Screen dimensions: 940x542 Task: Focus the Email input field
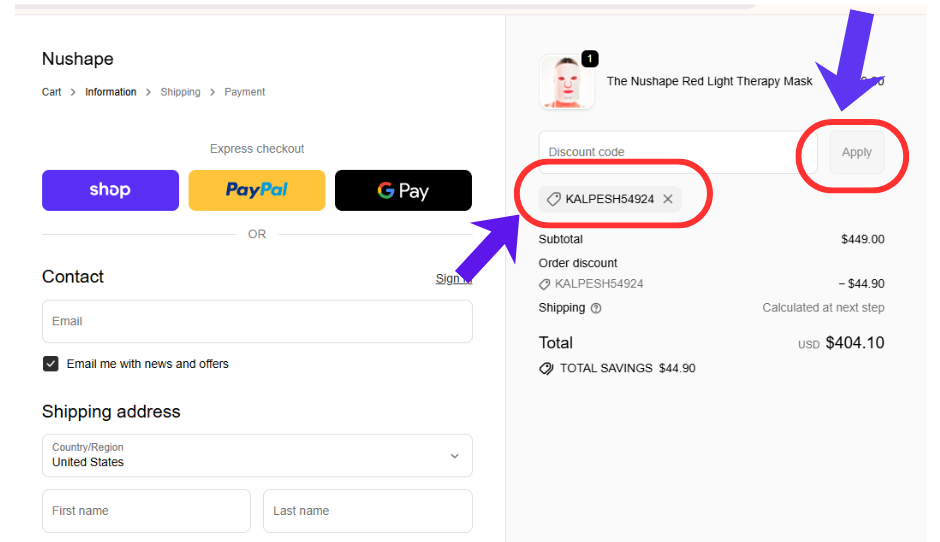[257, 322]
